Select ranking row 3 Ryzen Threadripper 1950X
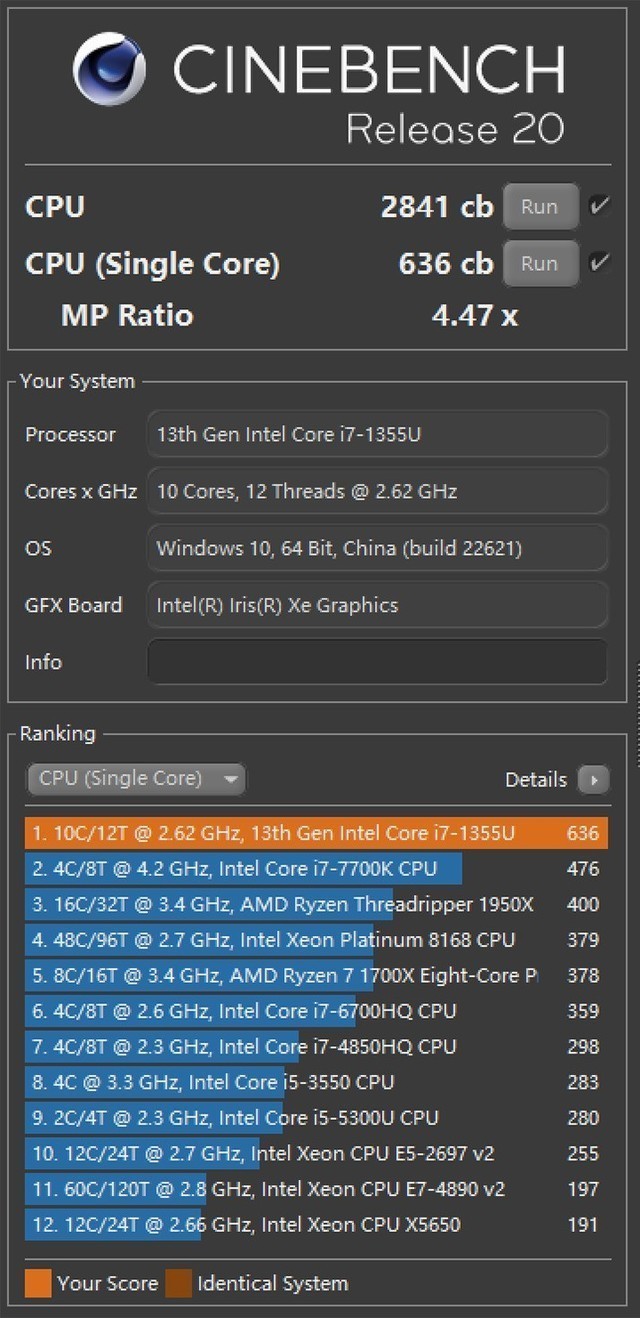Viewport: 640px width, 1318px height. pos(316,904)
